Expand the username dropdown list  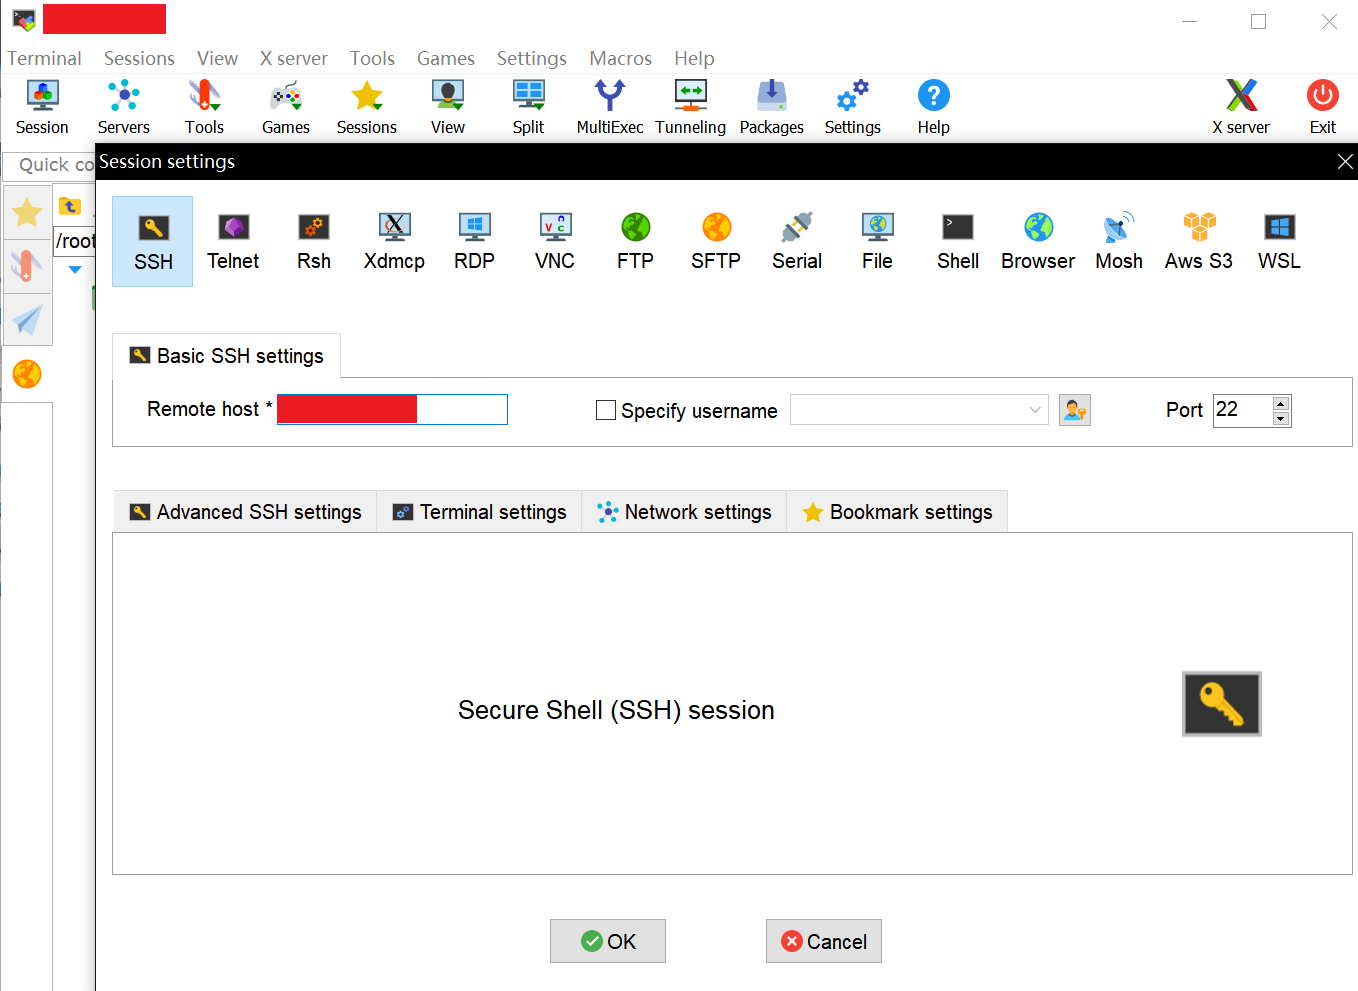(x=1035, y=410)
